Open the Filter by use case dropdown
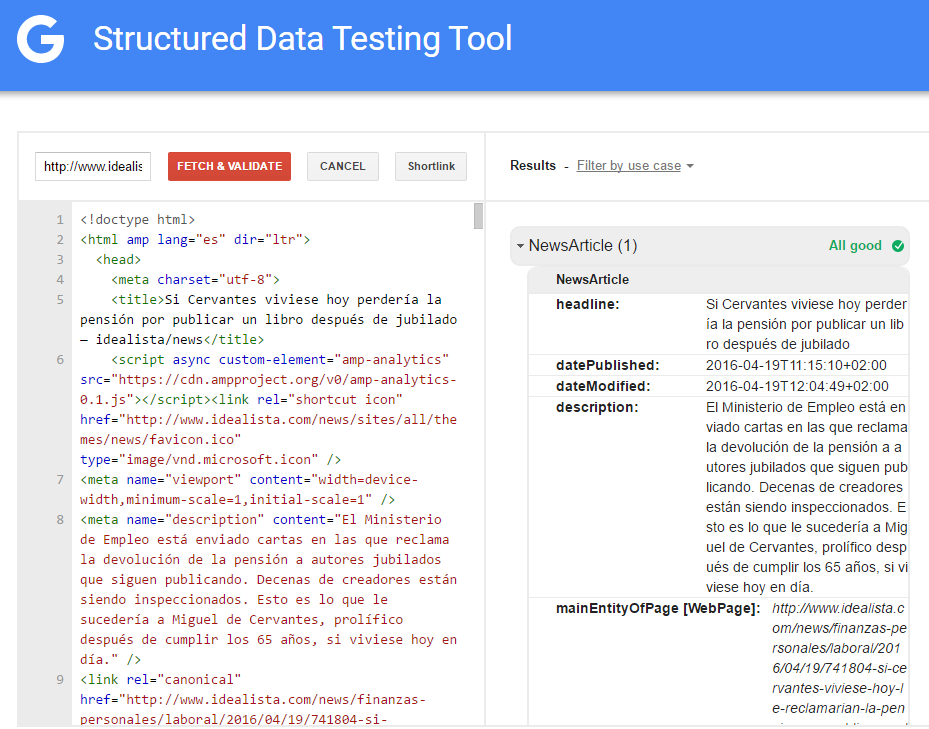This screenshot has height=729, width=929. pos(634,166)
